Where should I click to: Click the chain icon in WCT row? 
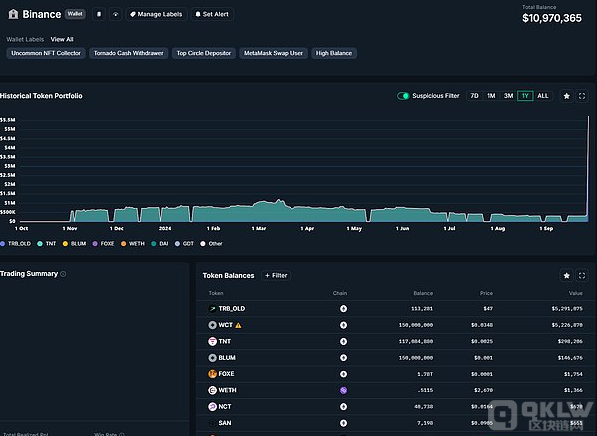tap(343, 325)
